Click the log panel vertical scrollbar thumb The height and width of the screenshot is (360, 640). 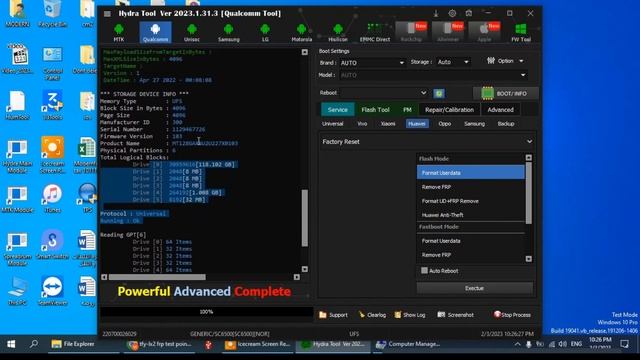click(304, 218)
